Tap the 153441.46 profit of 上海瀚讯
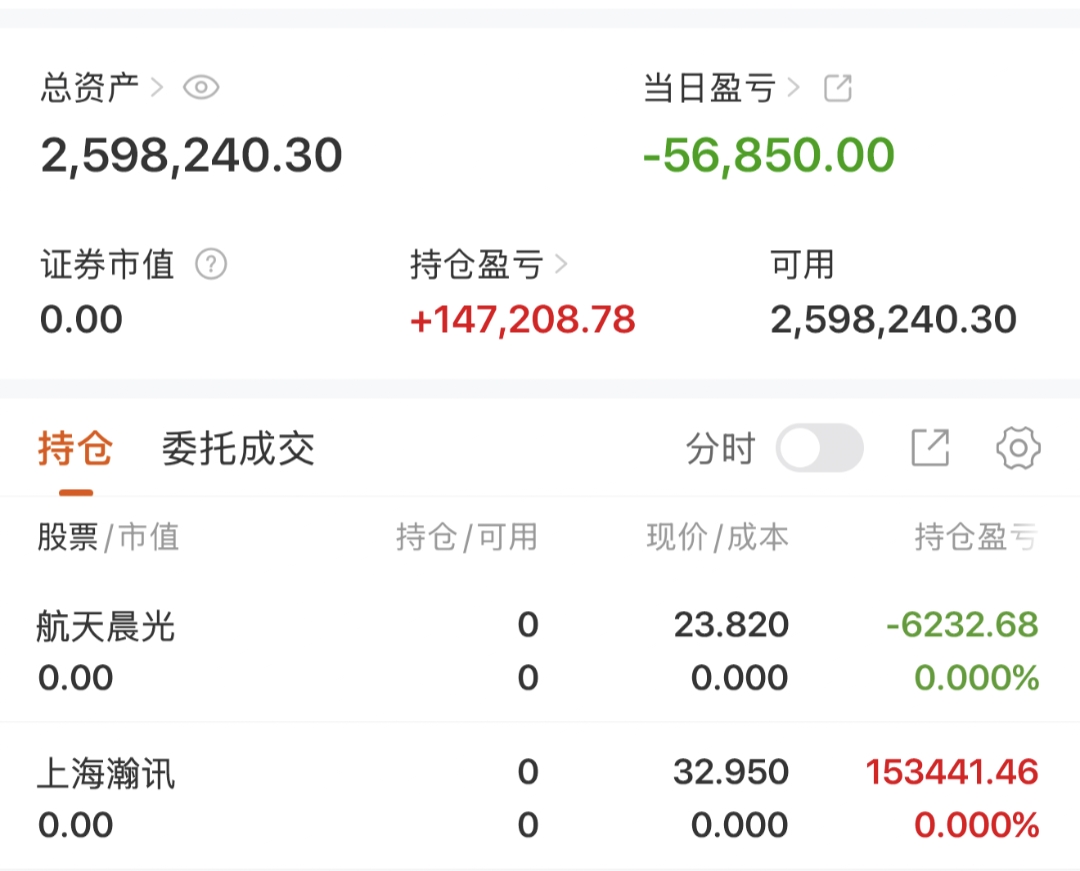 [x=951, y=772]
